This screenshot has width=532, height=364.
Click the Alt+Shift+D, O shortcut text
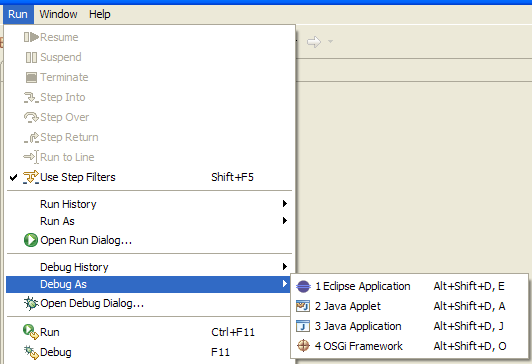tap(470, 346)
